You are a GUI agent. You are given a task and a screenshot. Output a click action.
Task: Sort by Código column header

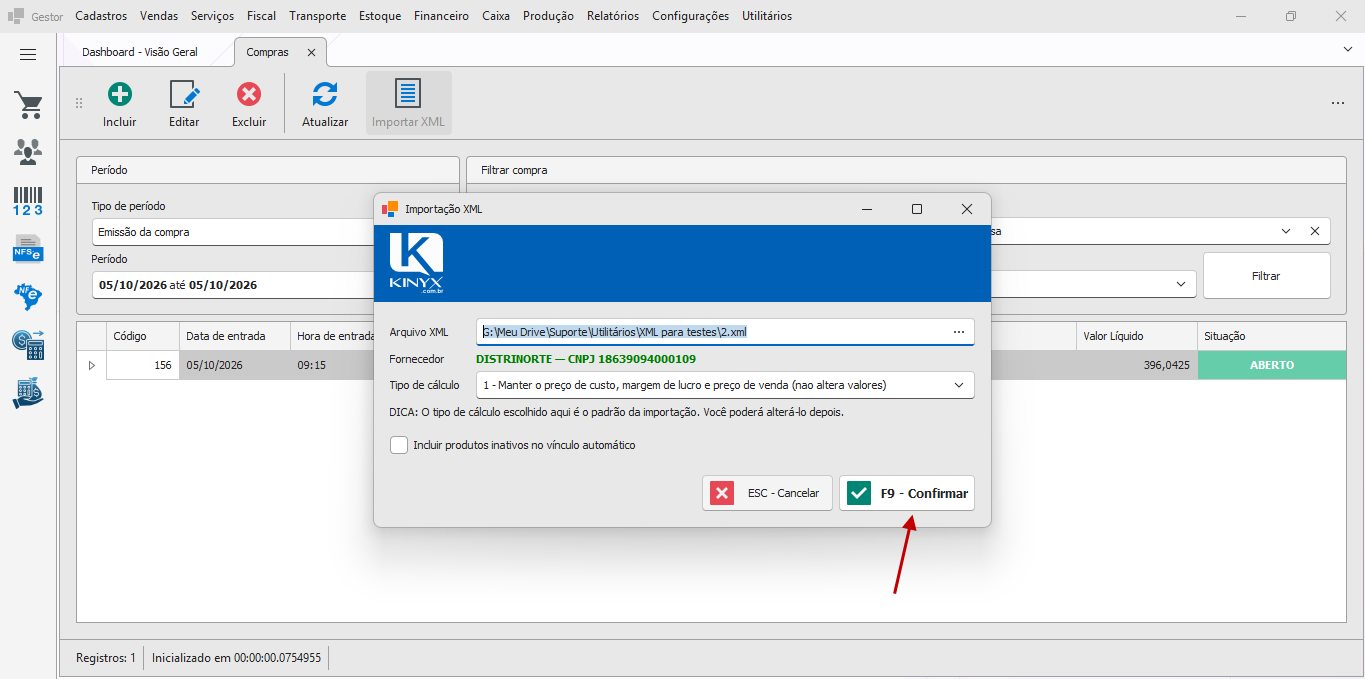pyautogui.click(x=142, y=336)
